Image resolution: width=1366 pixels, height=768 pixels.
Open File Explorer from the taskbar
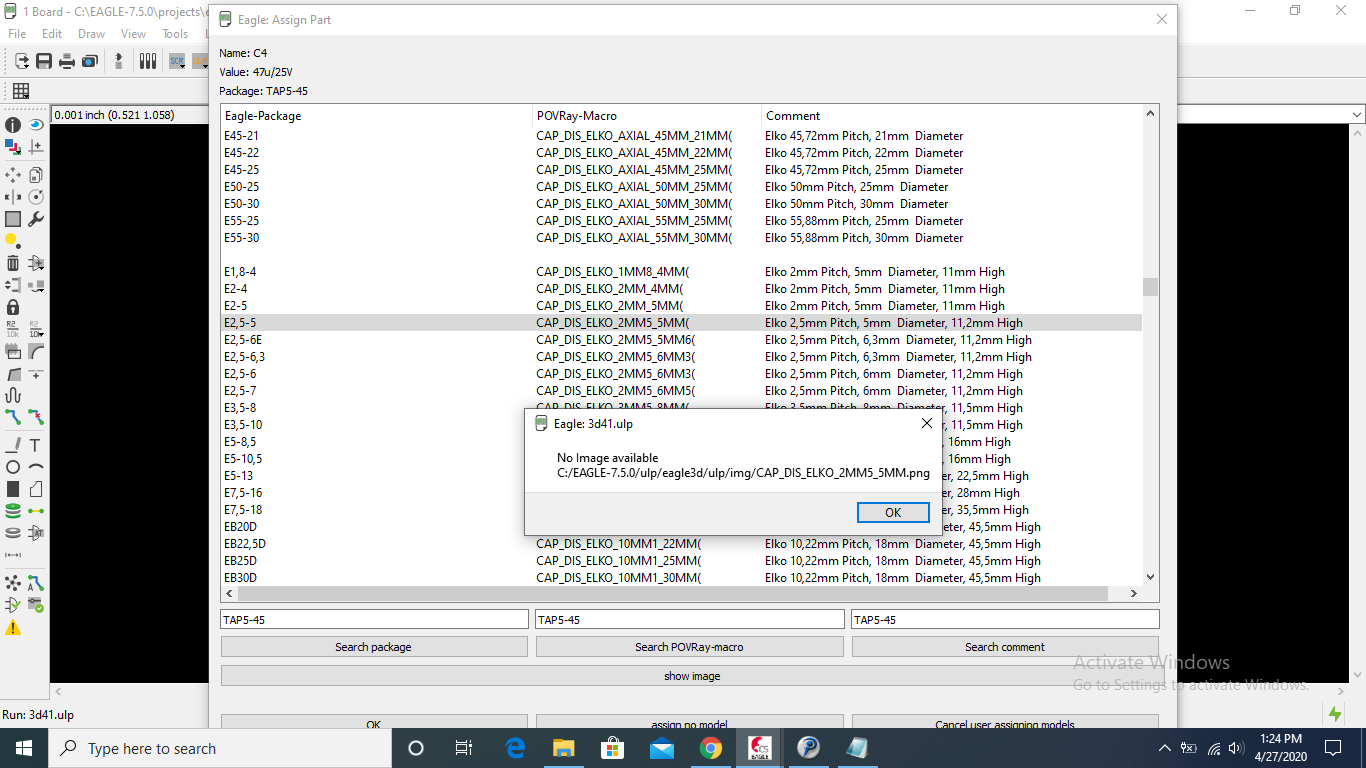[564, 748]
